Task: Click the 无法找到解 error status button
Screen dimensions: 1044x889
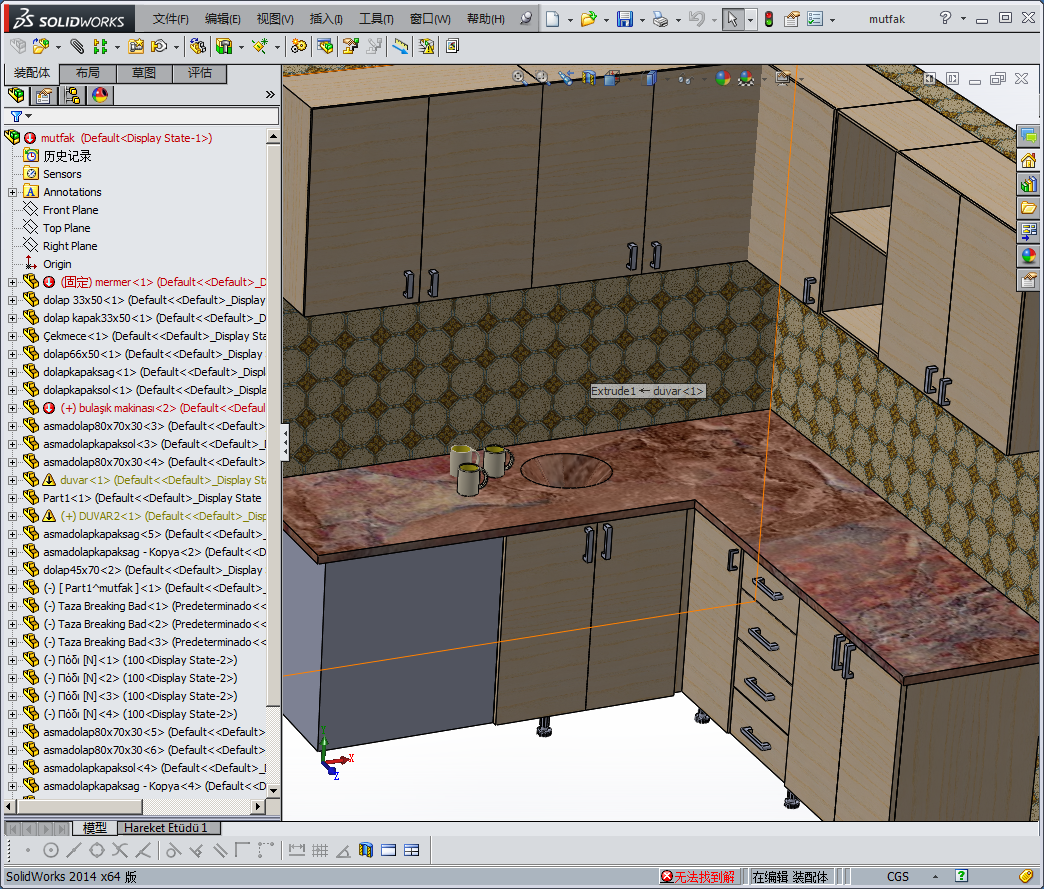Action: (x=698, y=877)
